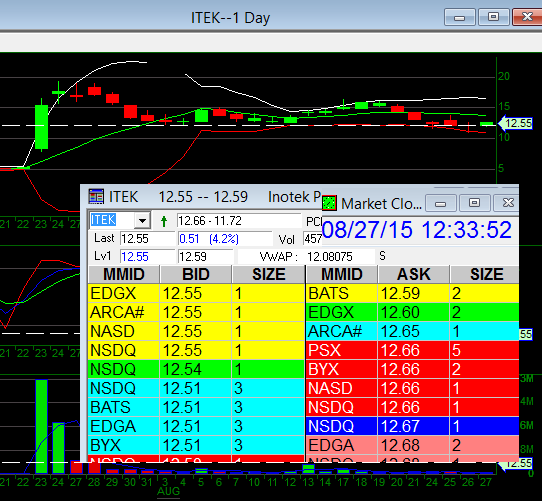Viewport: 542px width, 501px height.
Task: Select the BATS bid row at 12.51
Action: coord(196,407)
